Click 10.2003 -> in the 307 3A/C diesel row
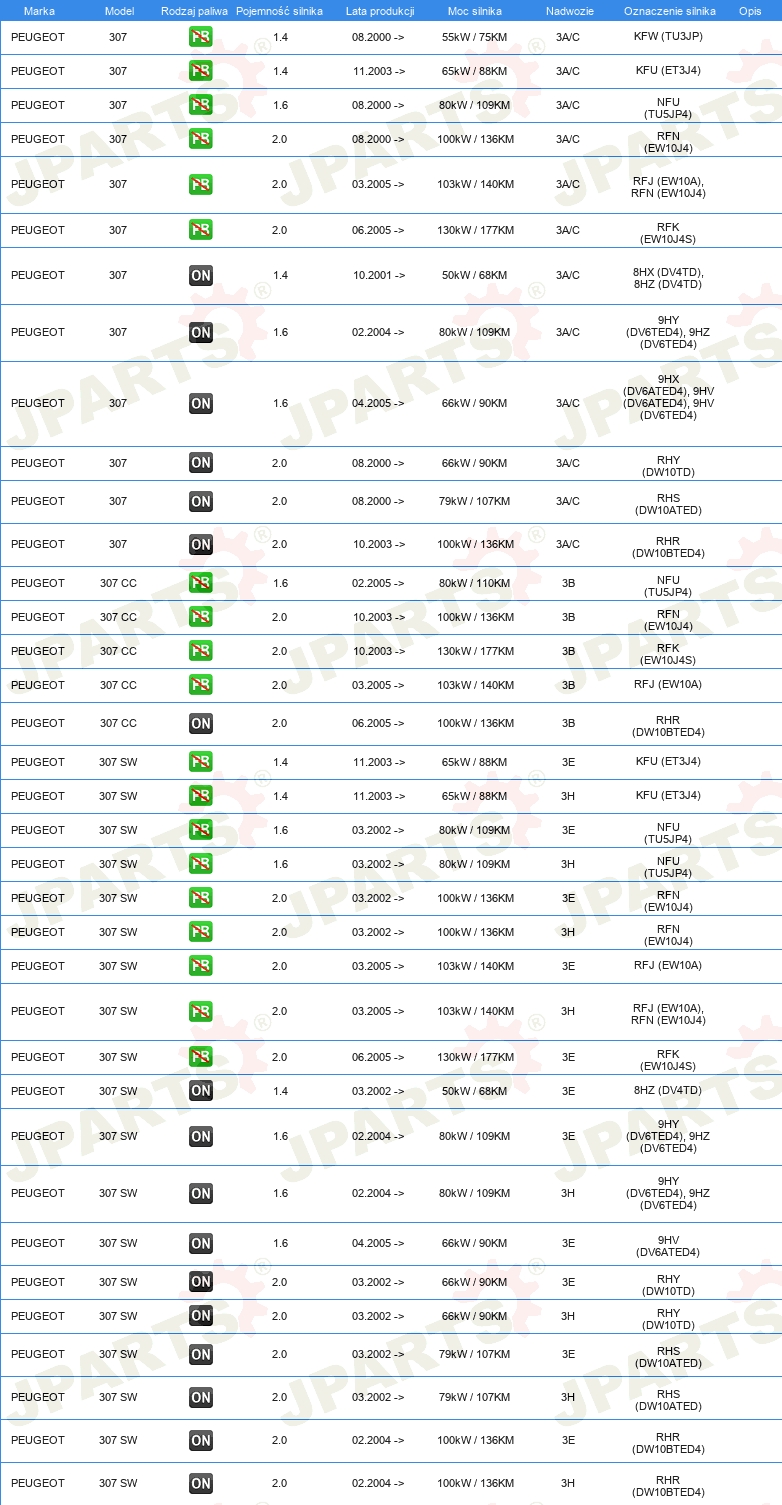This screenshot has height=1505, width=782. tap(378, 544)
